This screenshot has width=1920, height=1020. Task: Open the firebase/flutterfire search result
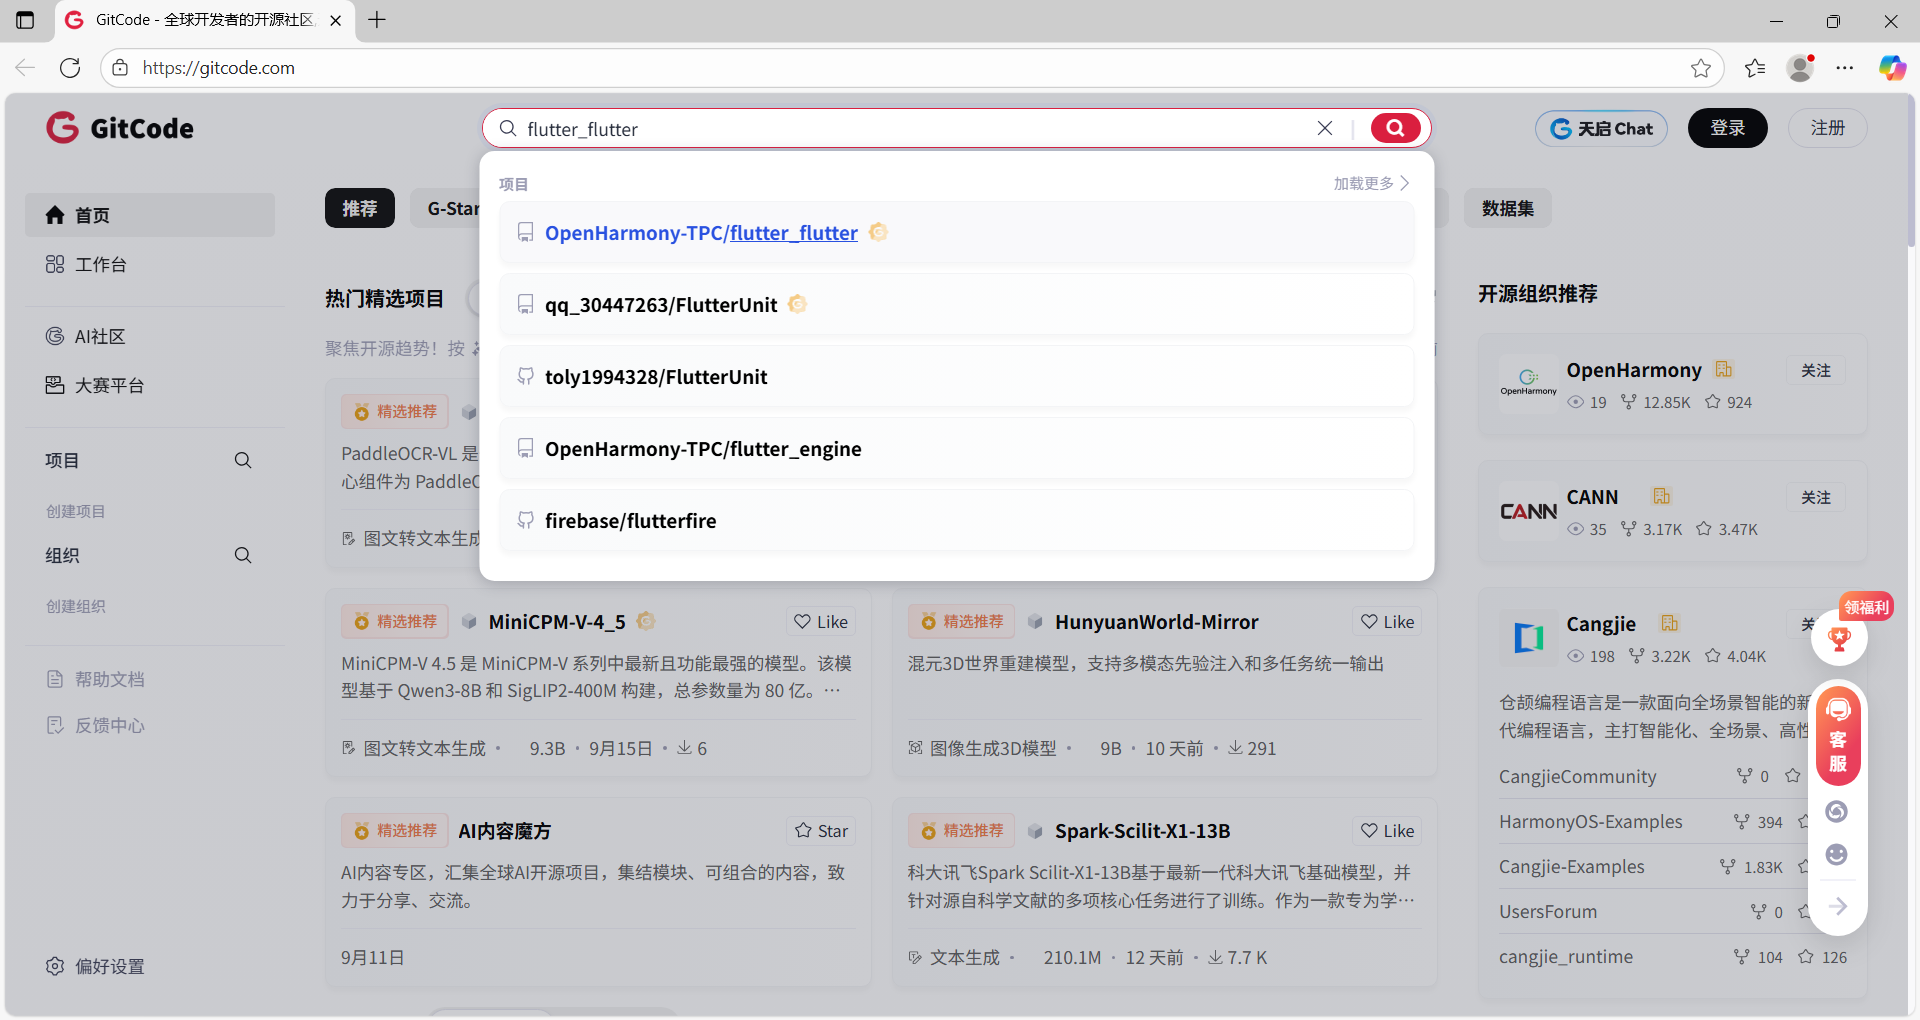pyautogui.click(x=957, y=521)
